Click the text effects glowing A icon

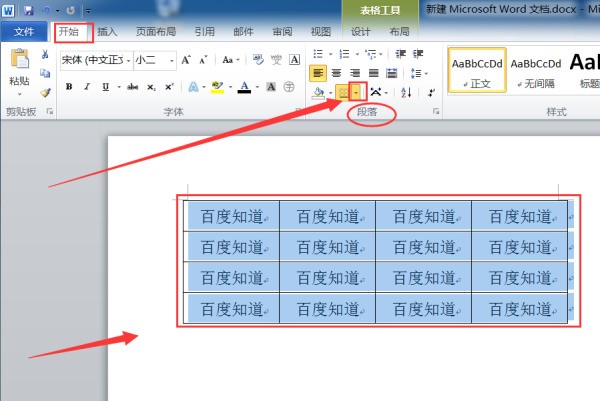[194, 87]
